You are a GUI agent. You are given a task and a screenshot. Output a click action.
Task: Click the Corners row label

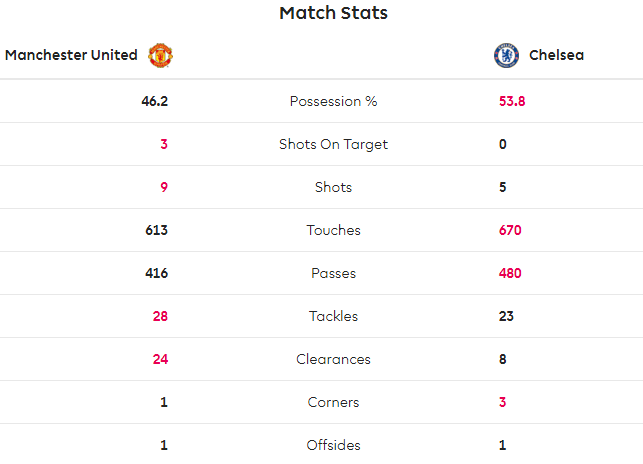click(333, 402)
